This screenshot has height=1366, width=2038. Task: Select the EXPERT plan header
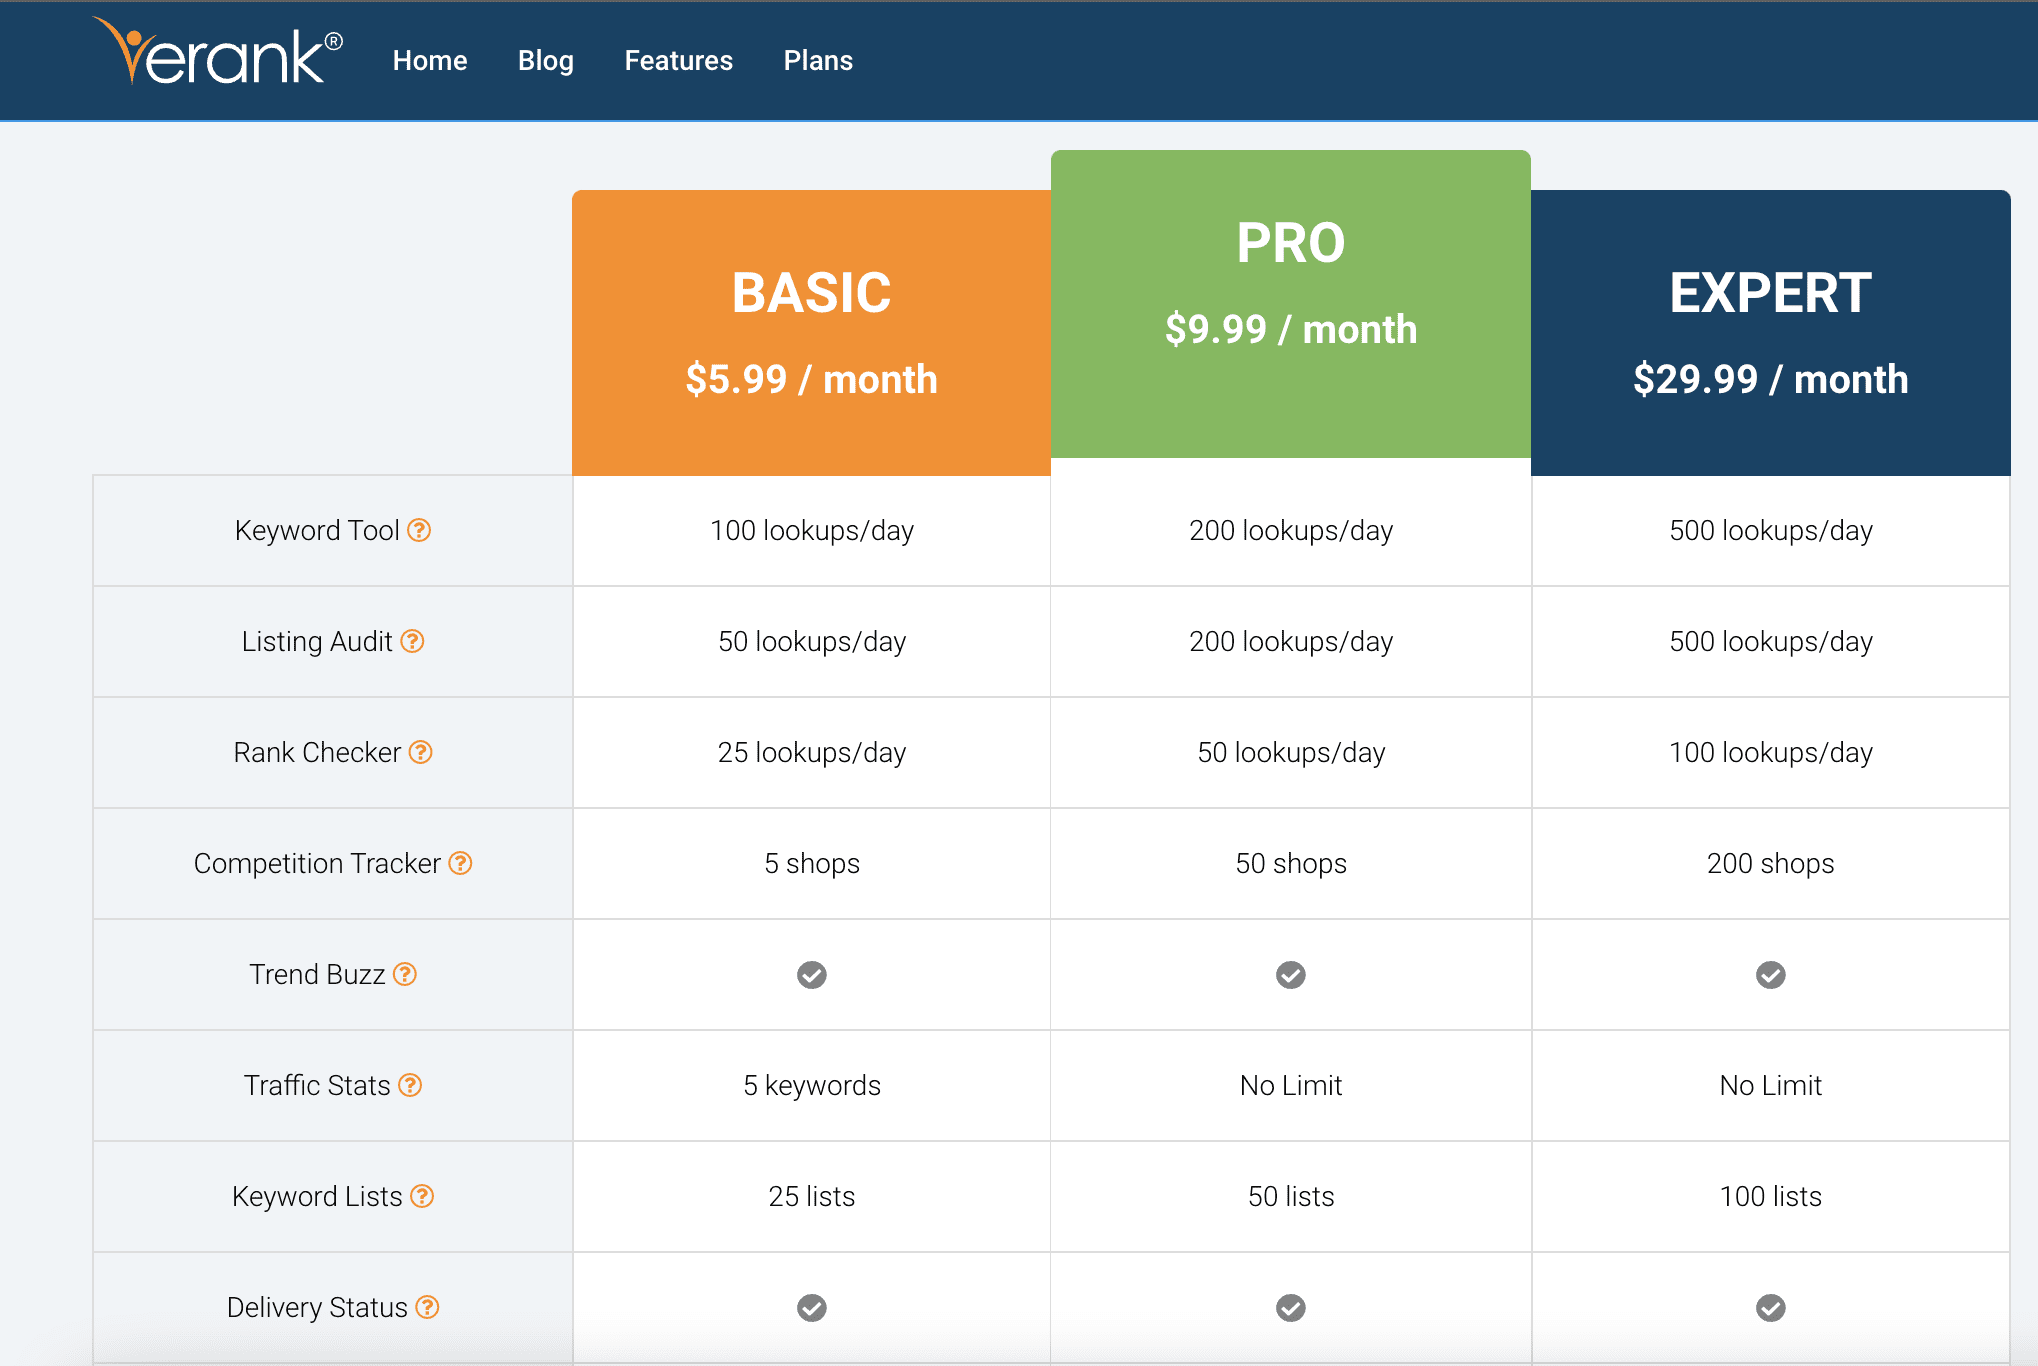pos(1771,333)
